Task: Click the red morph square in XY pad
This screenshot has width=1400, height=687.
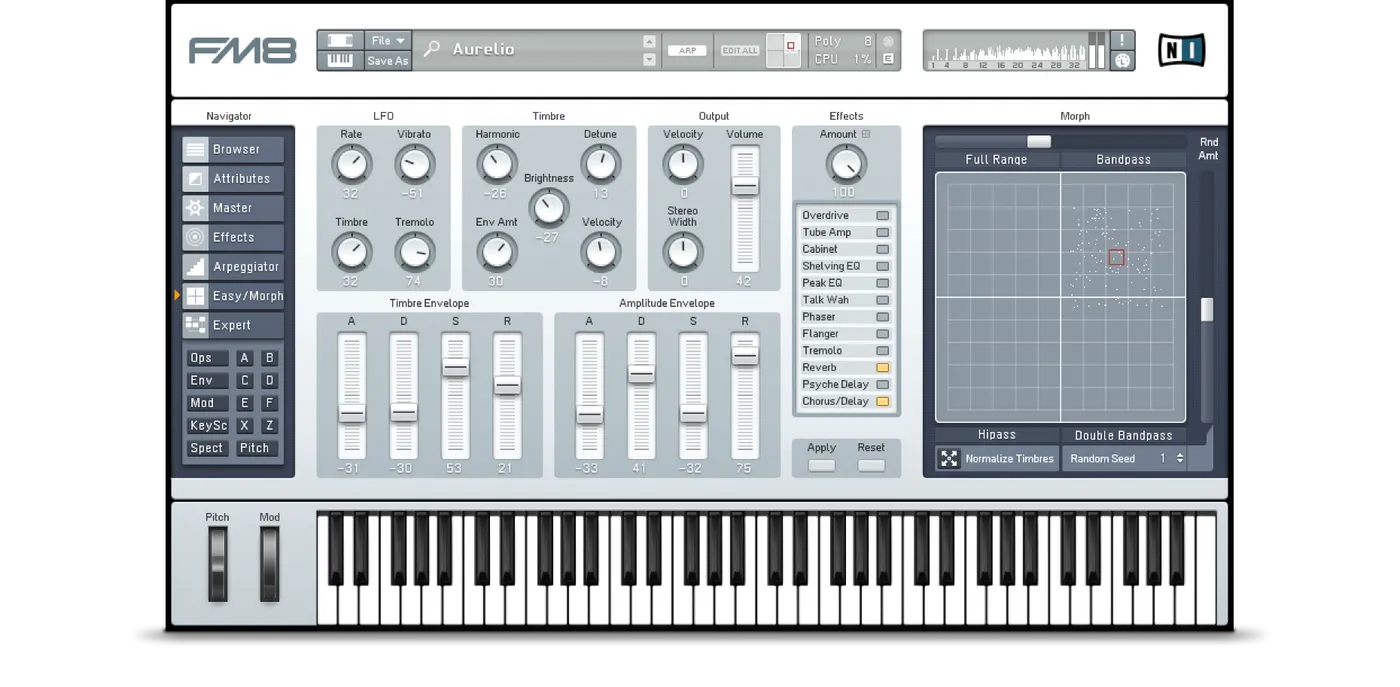Action: (1116, 258)
